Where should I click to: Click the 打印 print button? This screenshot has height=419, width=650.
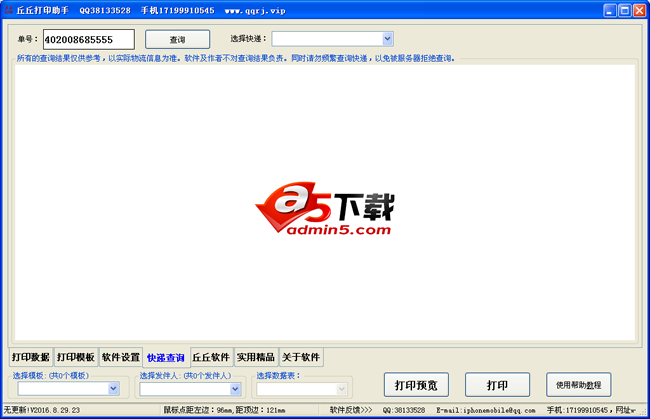pos(497,385)
